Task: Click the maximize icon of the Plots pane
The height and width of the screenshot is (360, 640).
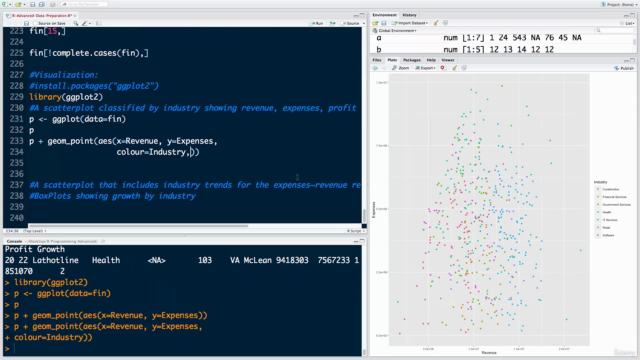Action: pyautogui.click(x=632, y=60)
